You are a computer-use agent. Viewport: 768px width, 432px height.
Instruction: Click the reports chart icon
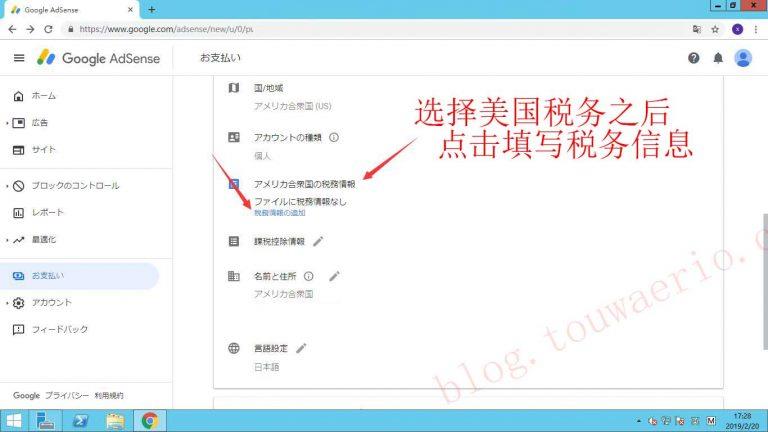click(19, 213)
